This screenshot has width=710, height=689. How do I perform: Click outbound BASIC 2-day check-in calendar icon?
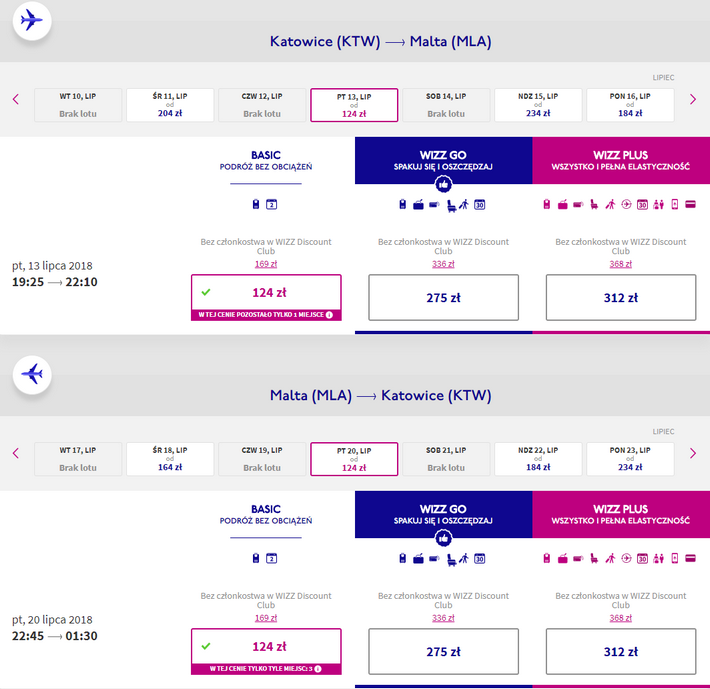click(x=271, y=204)
